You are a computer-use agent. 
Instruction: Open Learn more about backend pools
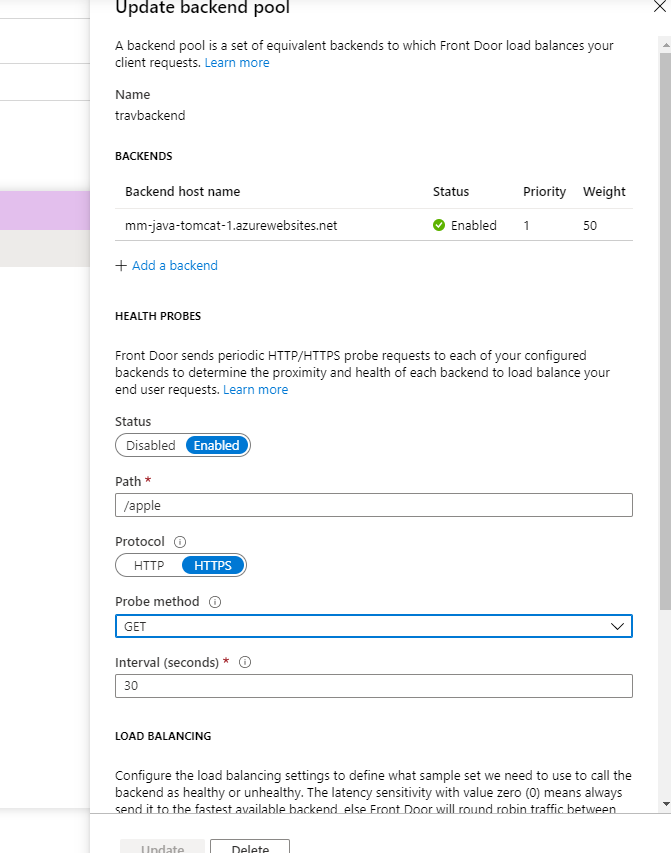pyautogui.click(x=237, y=62)
